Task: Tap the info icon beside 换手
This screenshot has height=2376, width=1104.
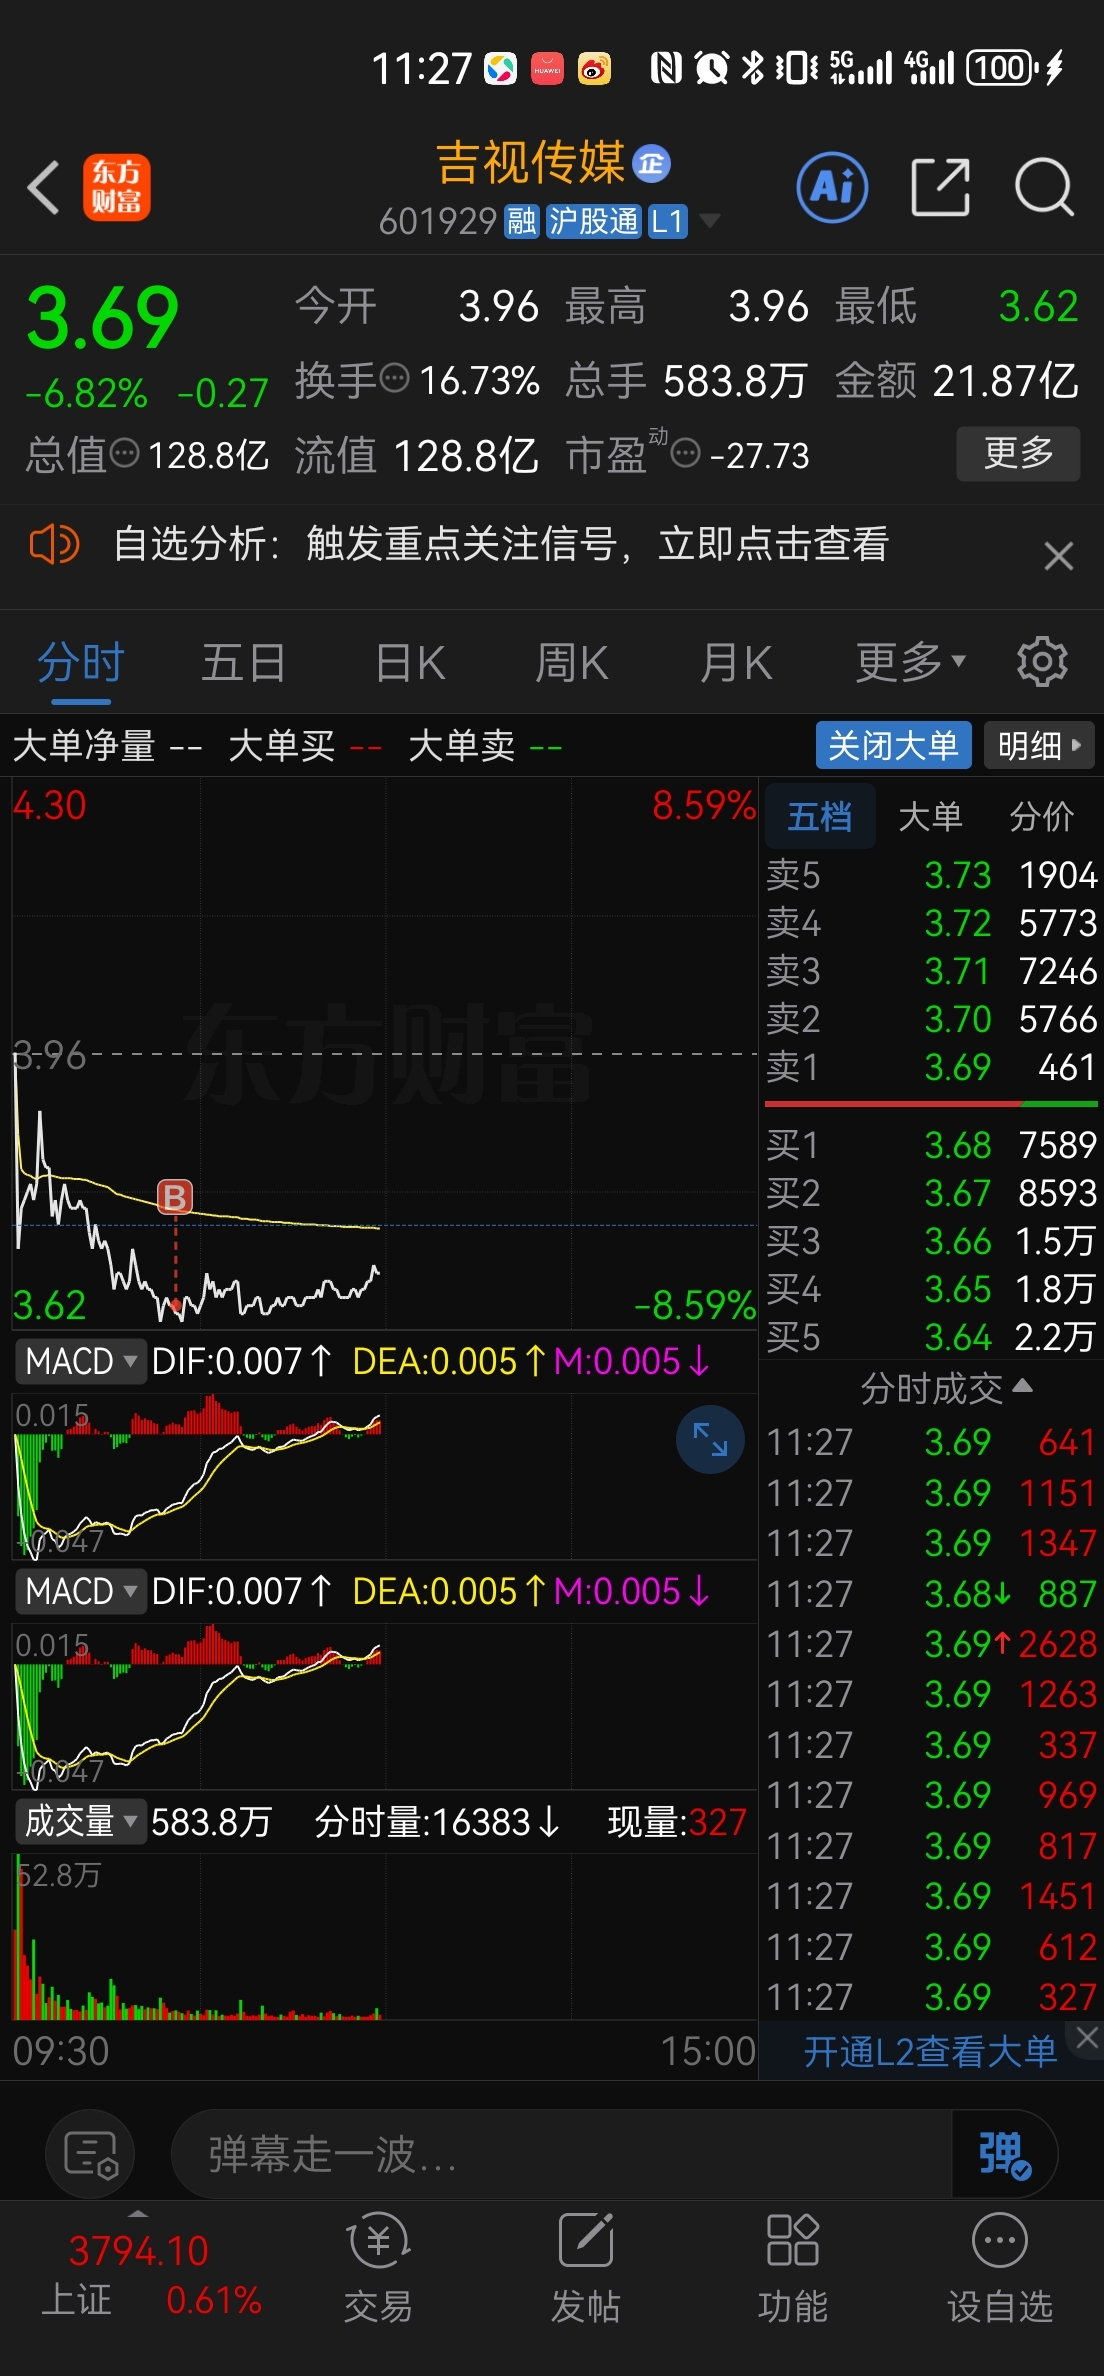Action: pyautogui.click(x=396, y=378)
